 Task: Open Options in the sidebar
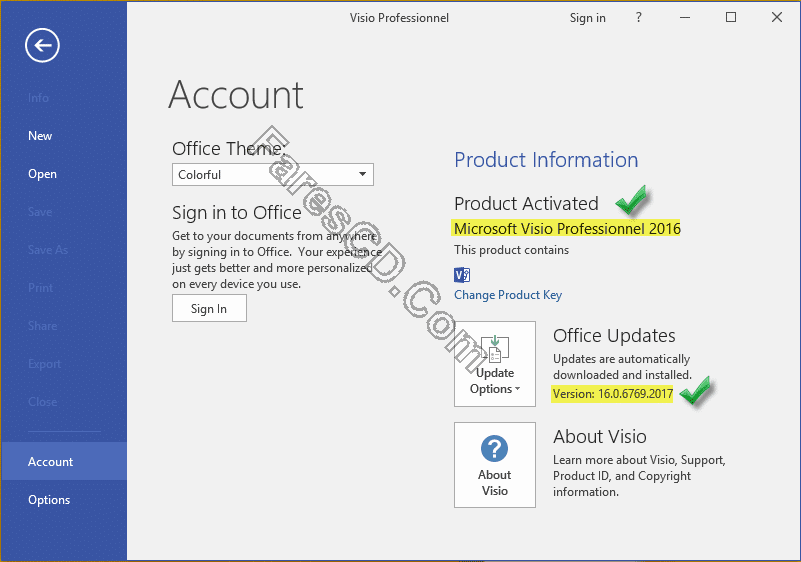49,500
